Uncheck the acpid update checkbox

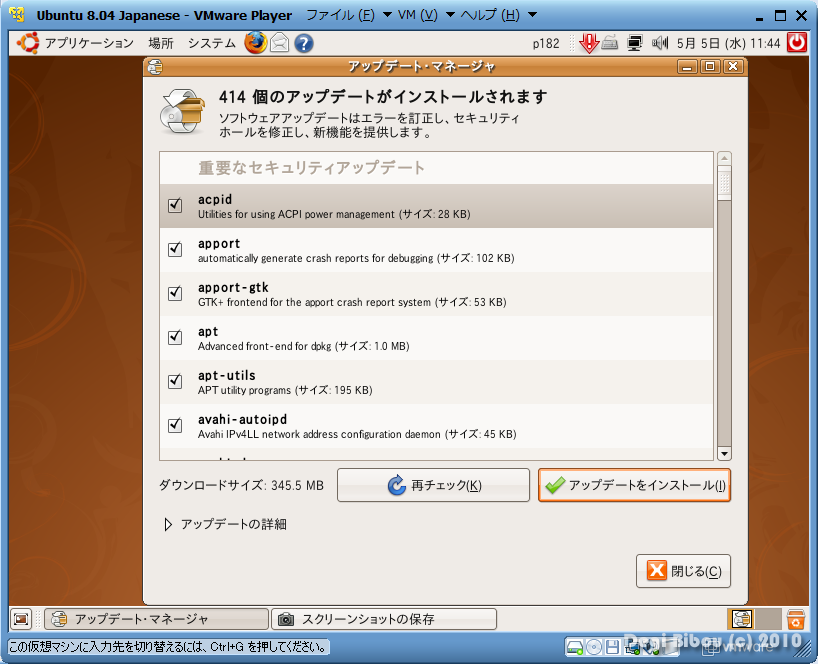point(175,205)
